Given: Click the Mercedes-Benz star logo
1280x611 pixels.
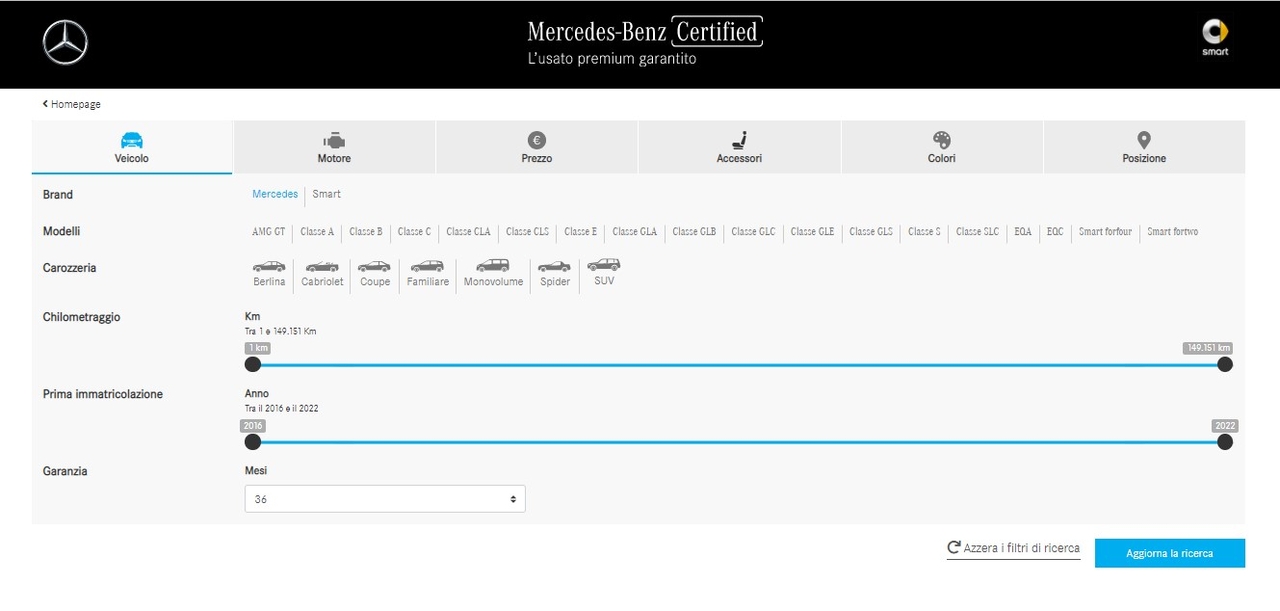Looking at the screenshot, I should [x=65, y=43].
